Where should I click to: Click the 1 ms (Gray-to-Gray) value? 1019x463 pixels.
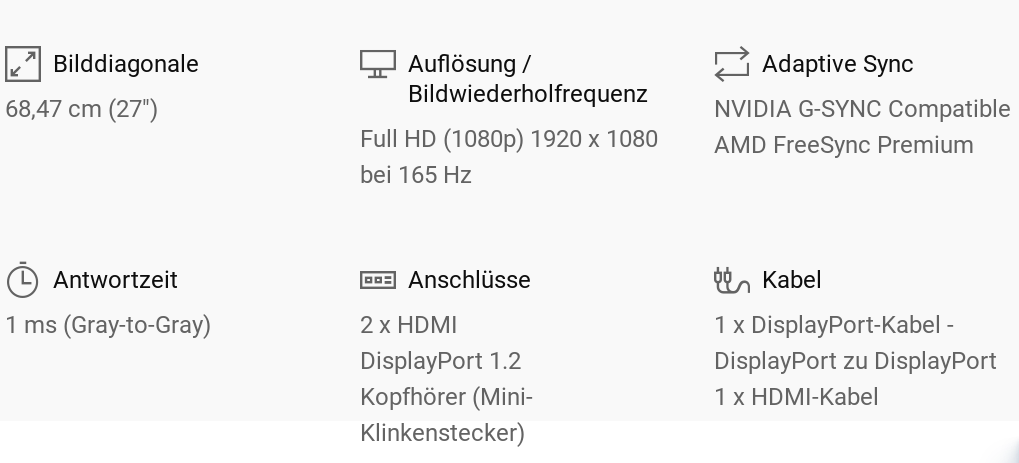(x=108, y=325)
